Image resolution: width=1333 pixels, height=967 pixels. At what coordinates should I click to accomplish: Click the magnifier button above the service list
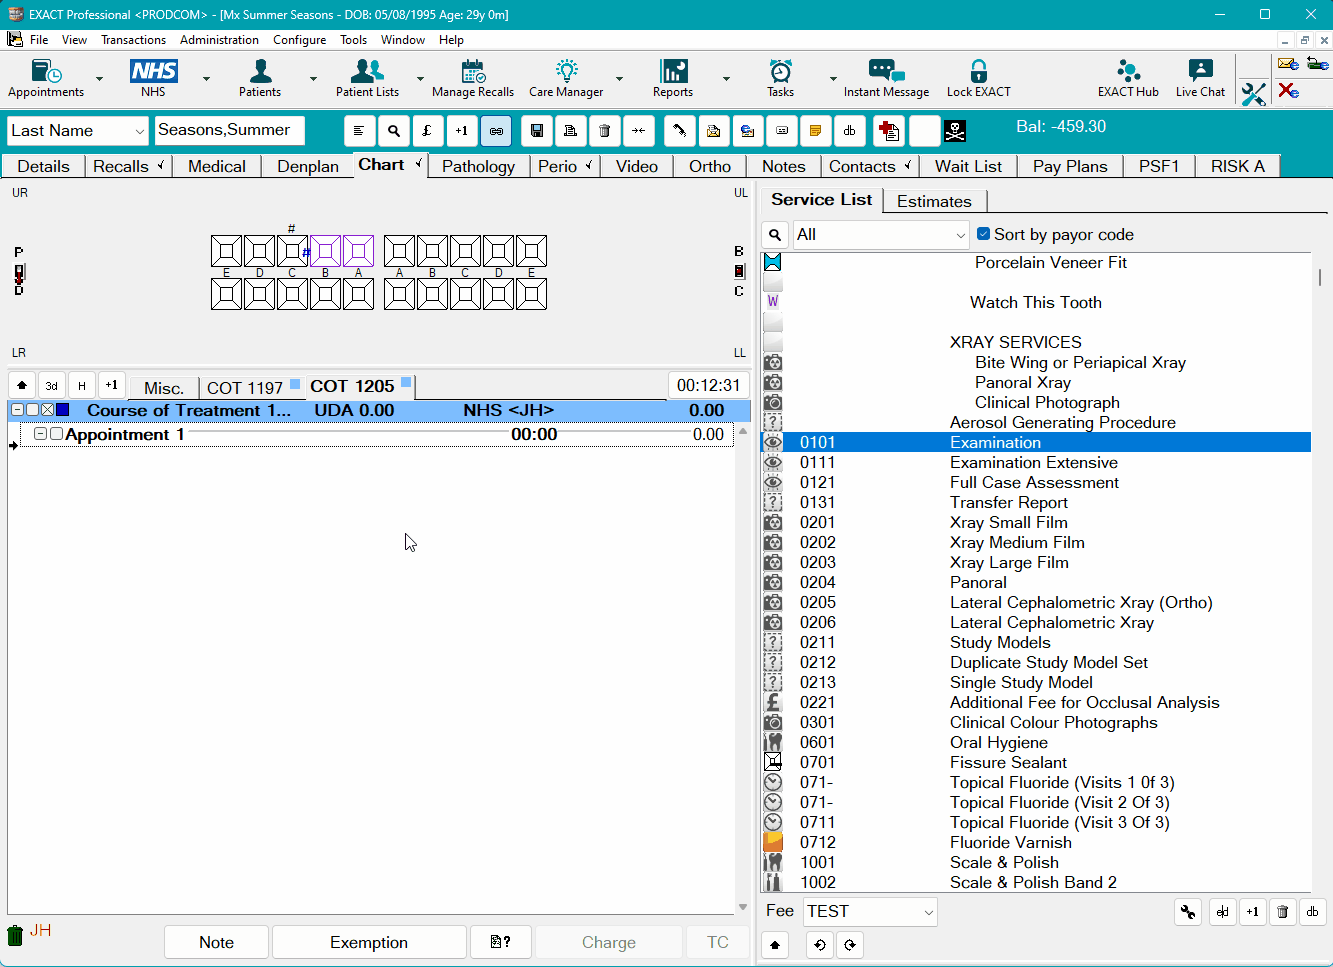(775, 235)
